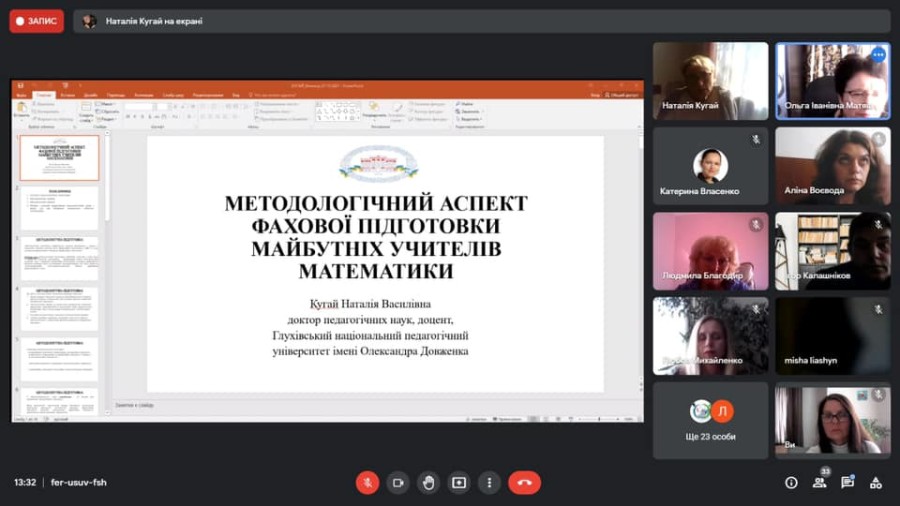900x506 pixels.
Task: Leave the call with red hang-up button
Action: [x=524, y=482]
